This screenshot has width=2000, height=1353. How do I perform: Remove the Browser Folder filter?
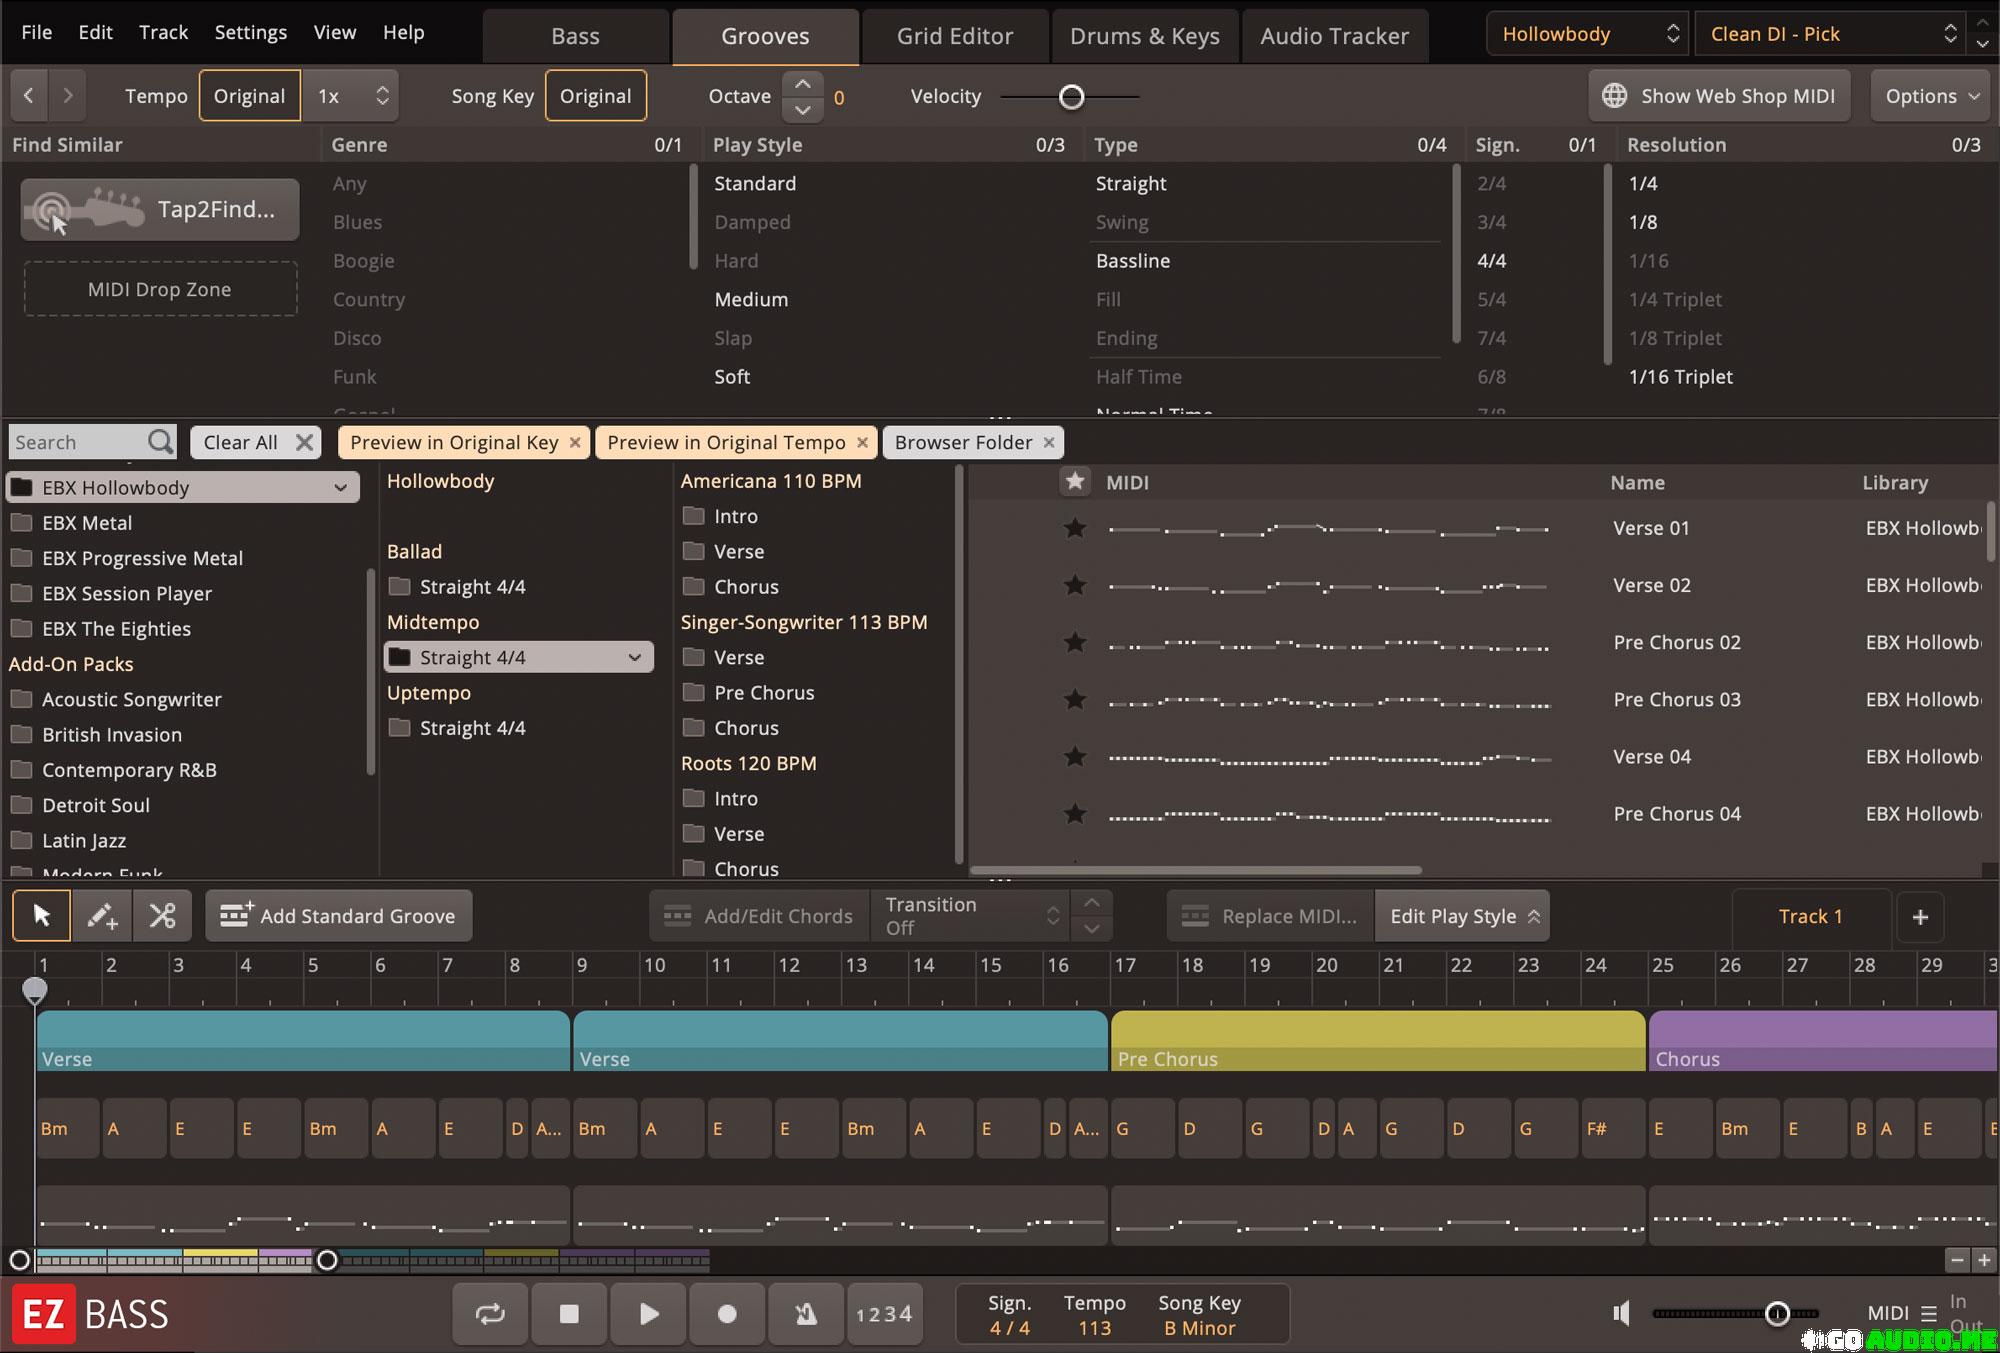[1049, 442]
